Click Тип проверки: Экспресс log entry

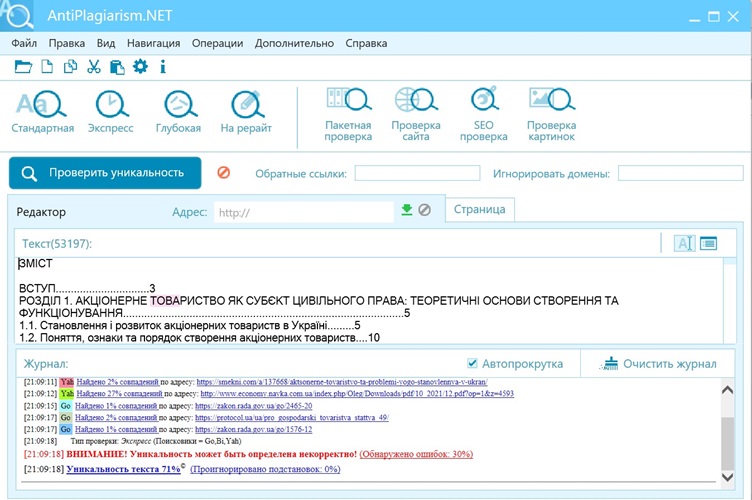coord(156,441)
